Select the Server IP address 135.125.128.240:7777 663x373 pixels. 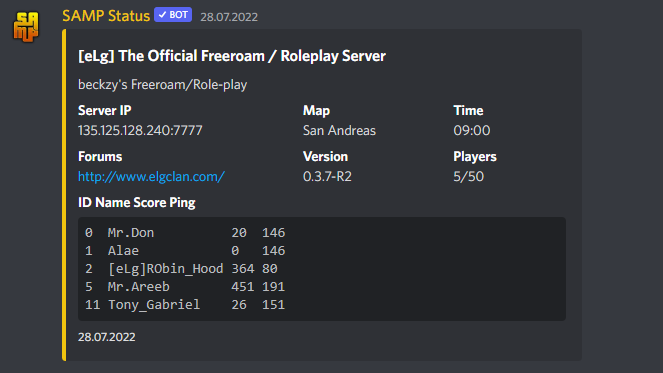coord(140,130)
